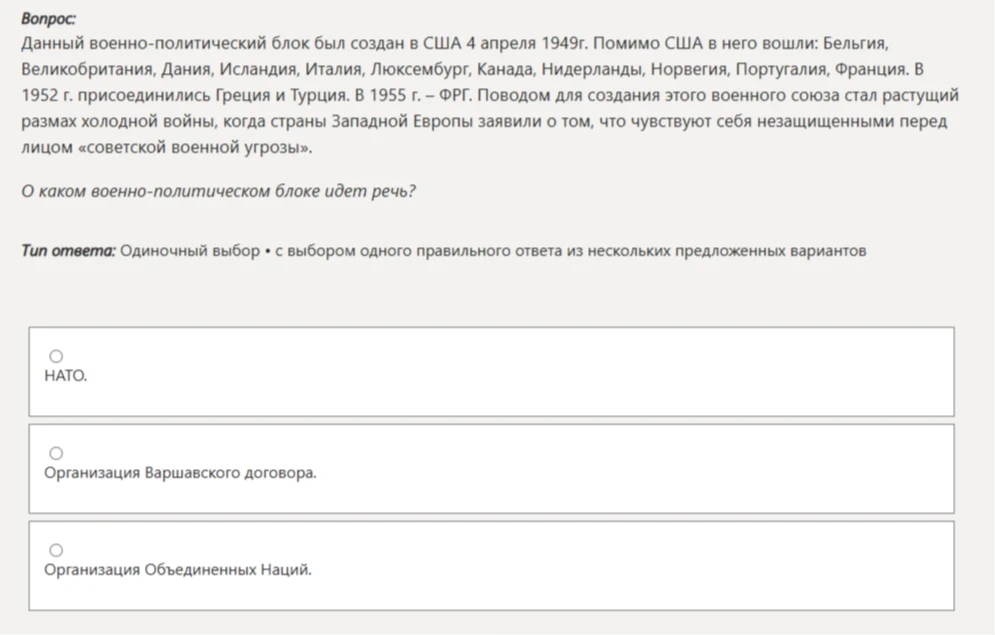This screenshot has width=995, height=635.
Task: Click the Организация Варшавского договора label text
Action: coord(180,473)
